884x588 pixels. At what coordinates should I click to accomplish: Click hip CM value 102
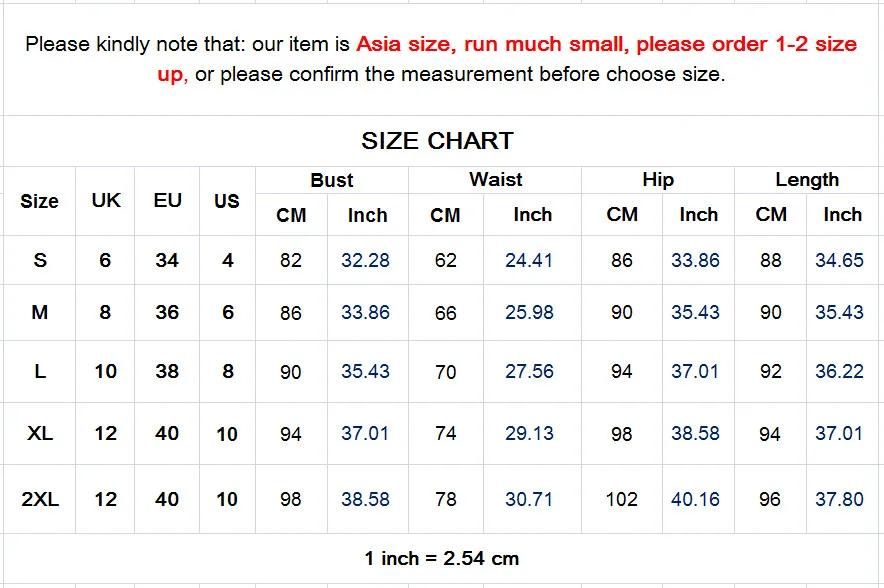pyautogui.click(x=621, y=499)
